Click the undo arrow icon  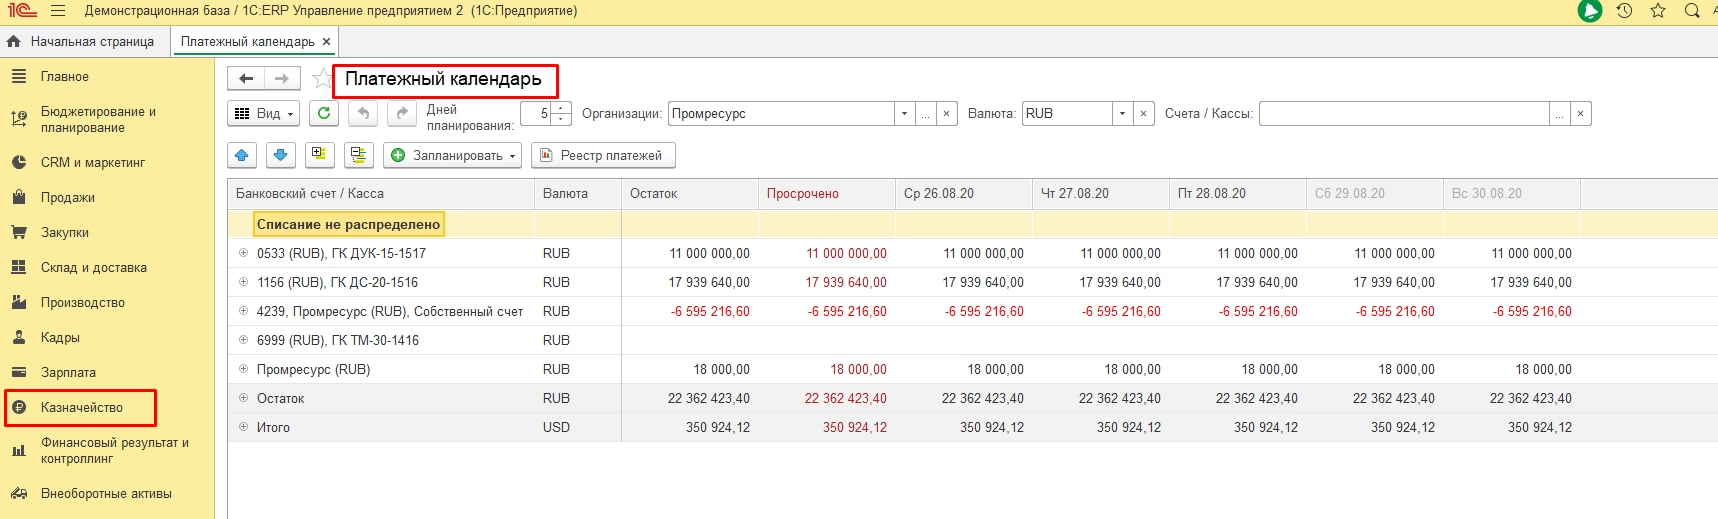click(363, 114)
